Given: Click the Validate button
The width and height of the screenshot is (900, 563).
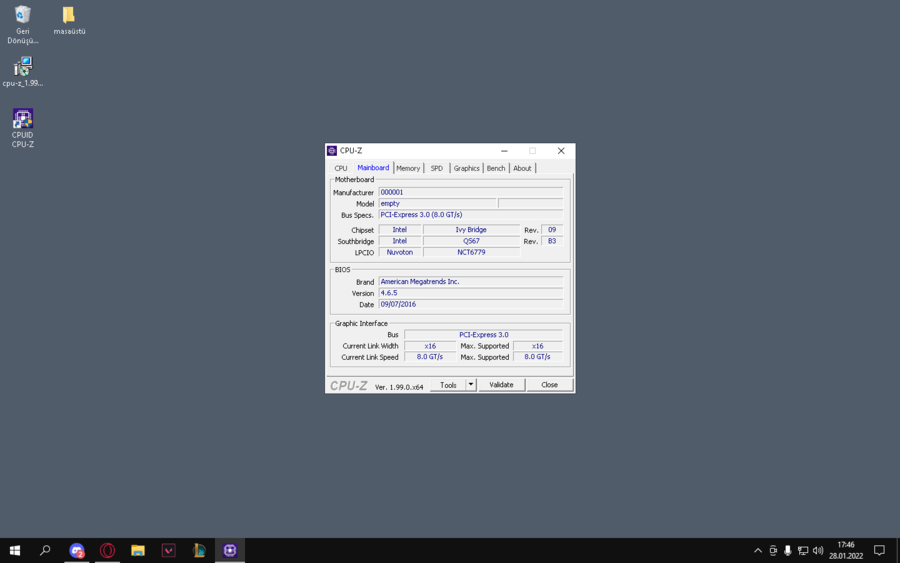Looking at the screenshot, I should 501,385.
